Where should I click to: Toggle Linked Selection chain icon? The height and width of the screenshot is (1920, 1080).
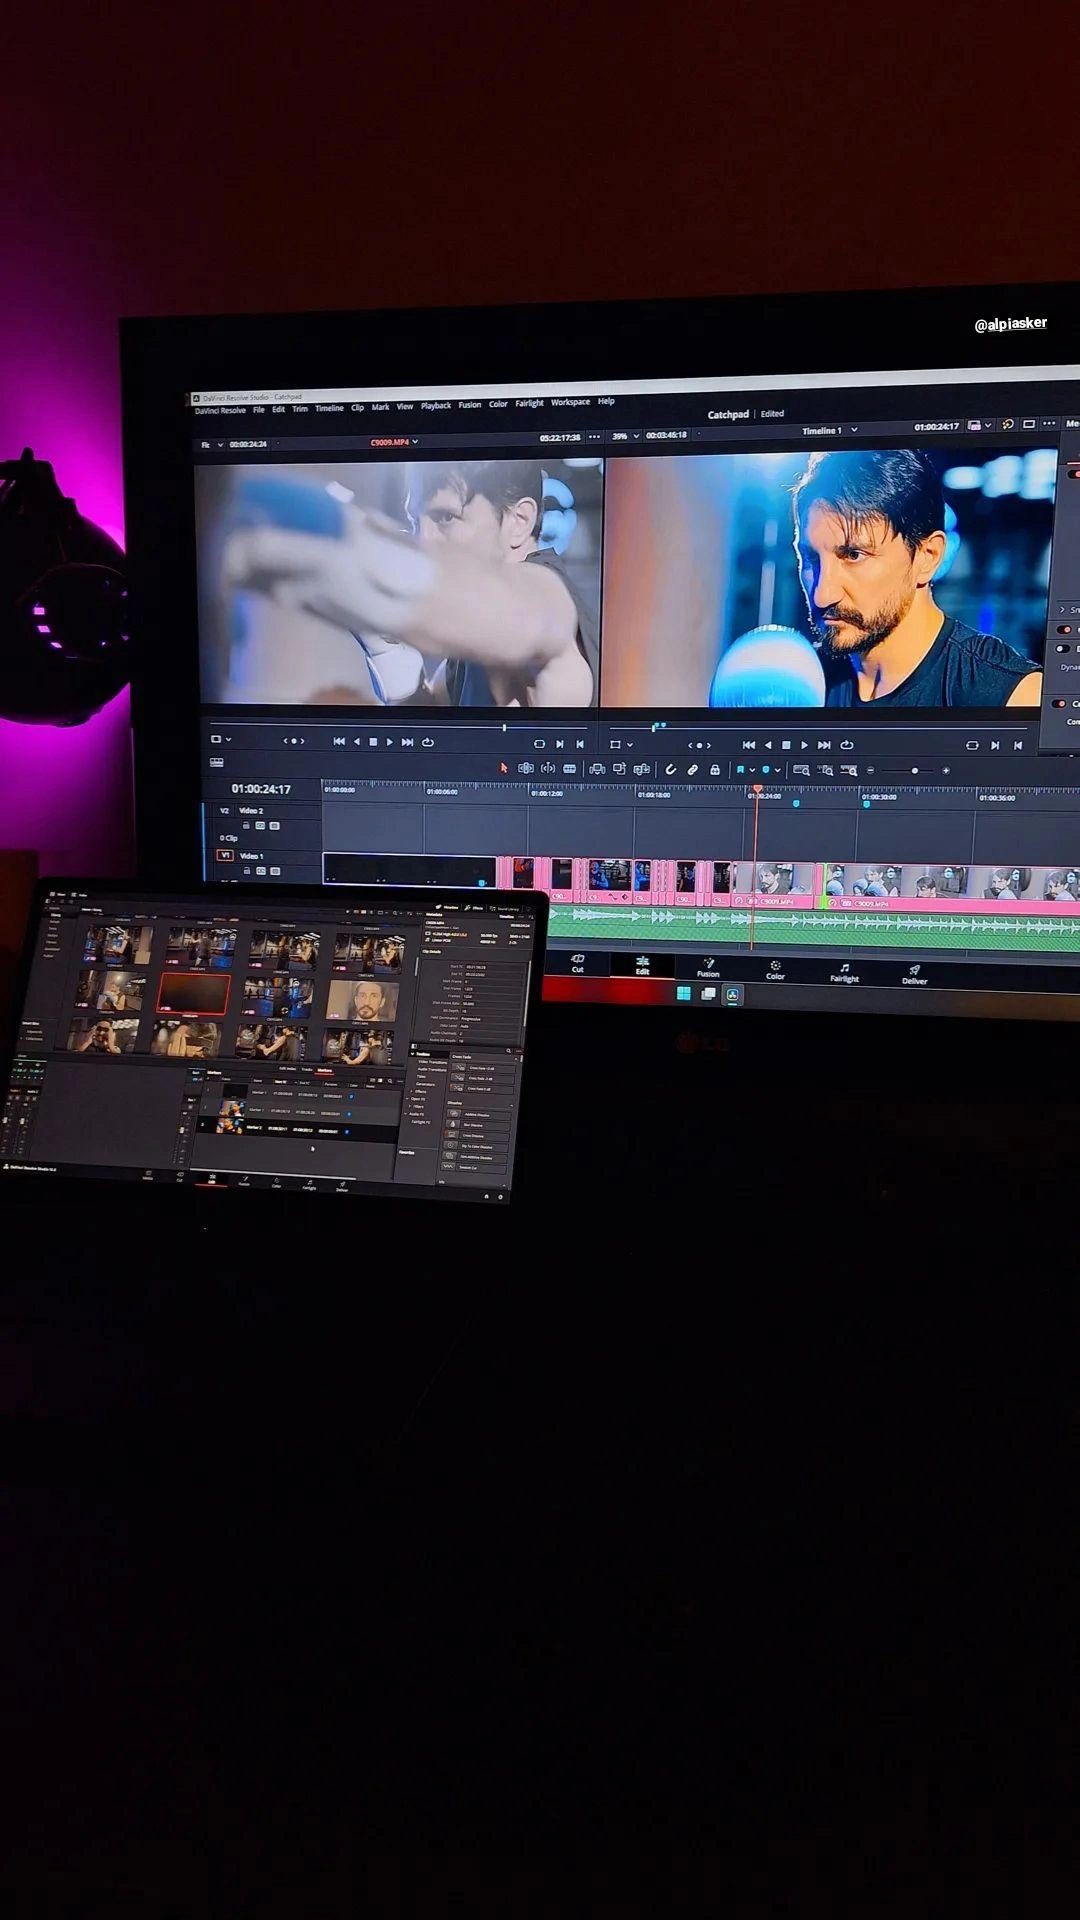(693, 769)
